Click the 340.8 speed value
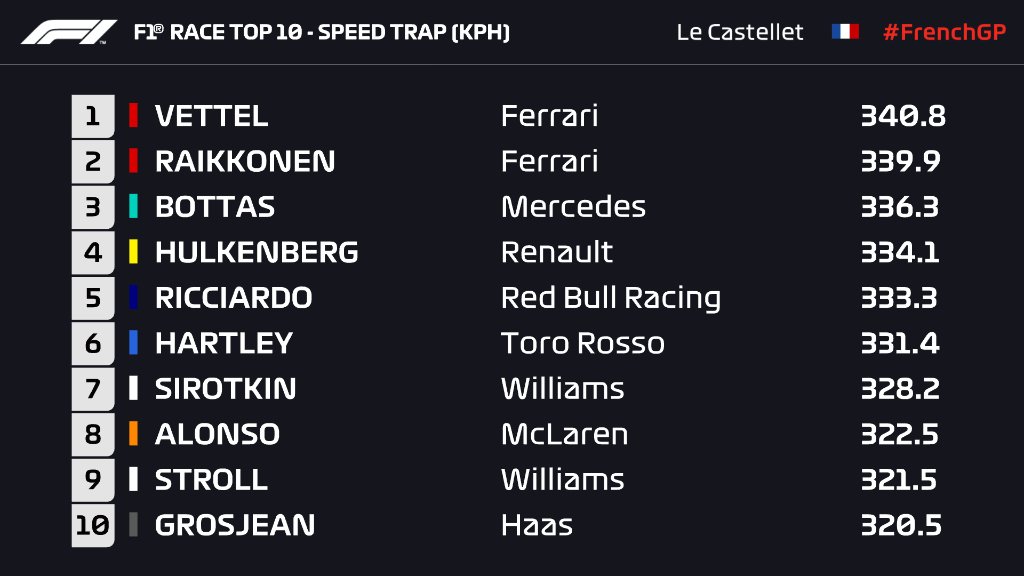Screen dimensions: 1024x576 pos(903,116)
